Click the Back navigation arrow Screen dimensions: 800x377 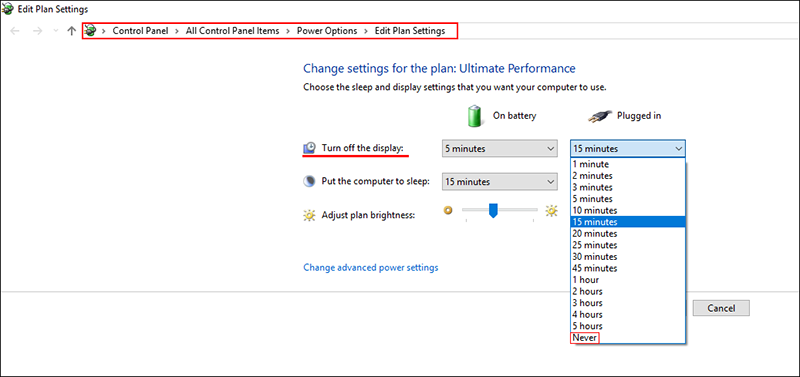(15, 31)
